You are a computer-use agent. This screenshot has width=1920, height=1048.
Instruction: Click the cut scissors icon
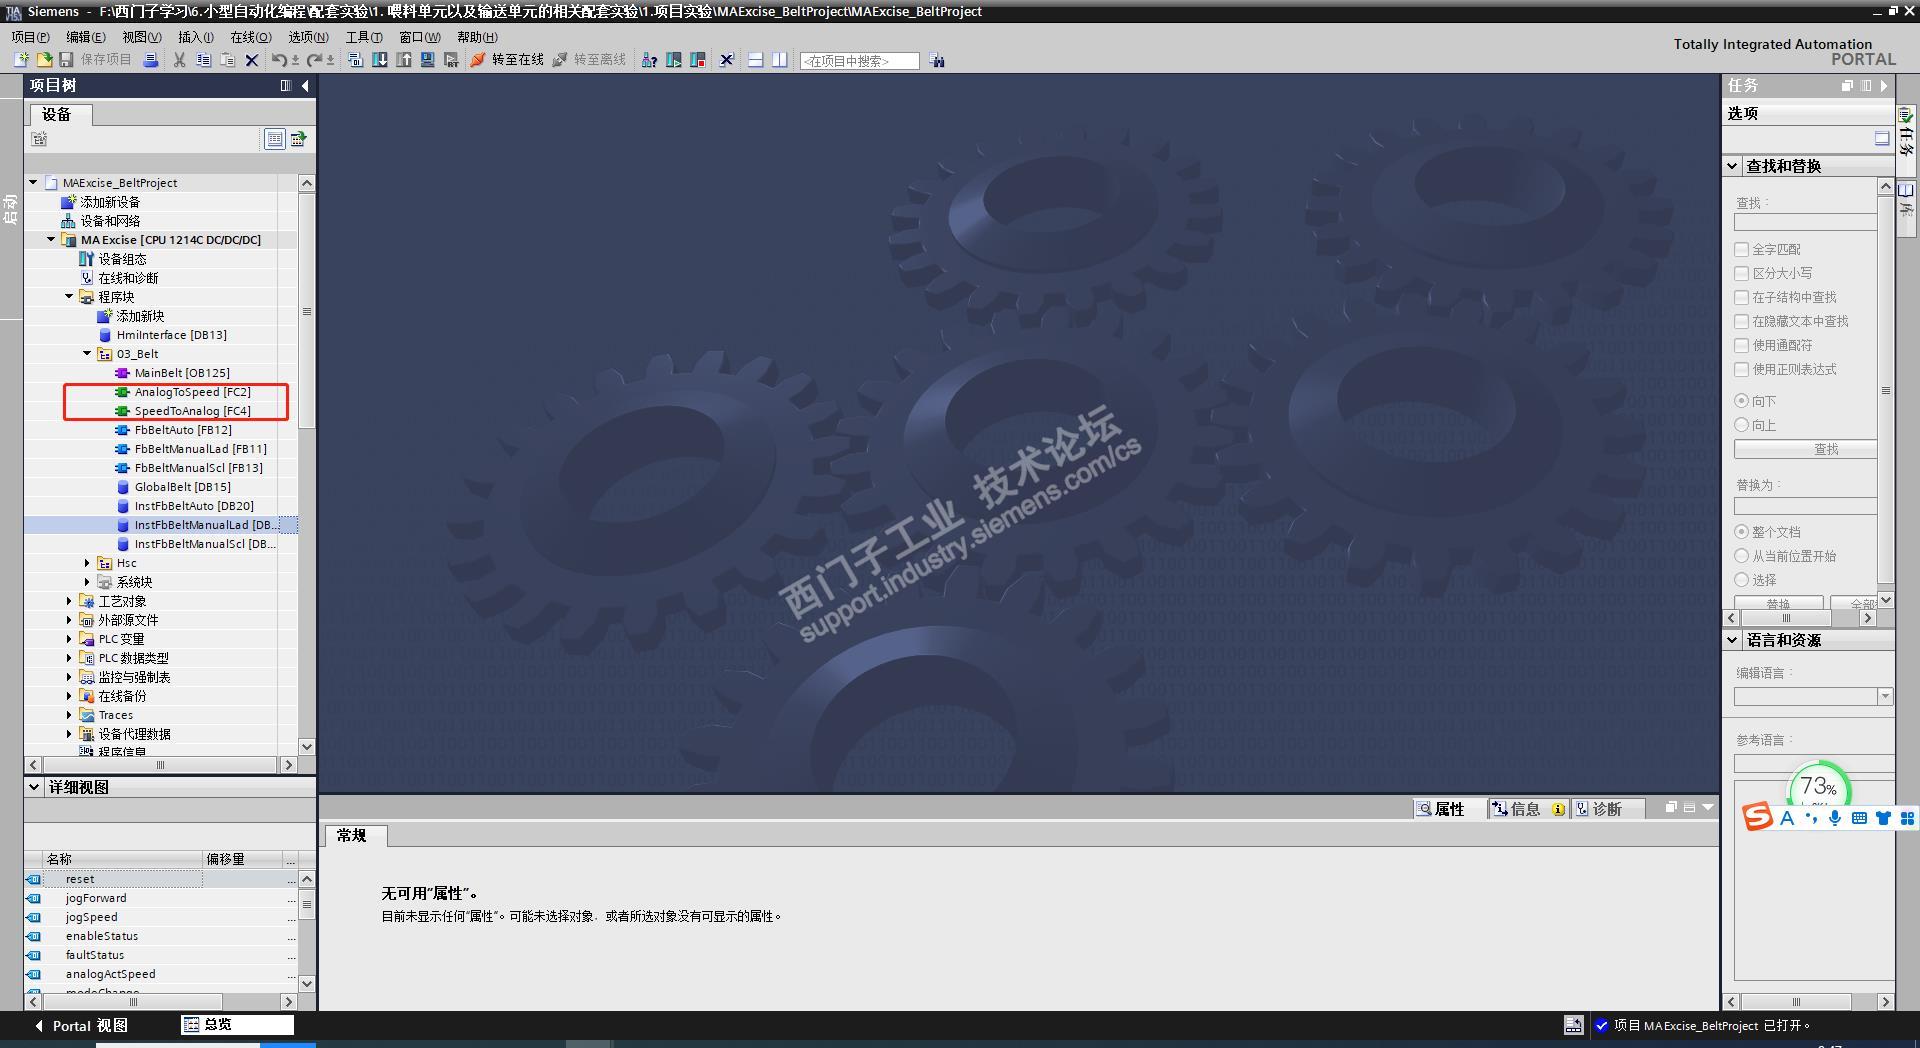point(179,60)
